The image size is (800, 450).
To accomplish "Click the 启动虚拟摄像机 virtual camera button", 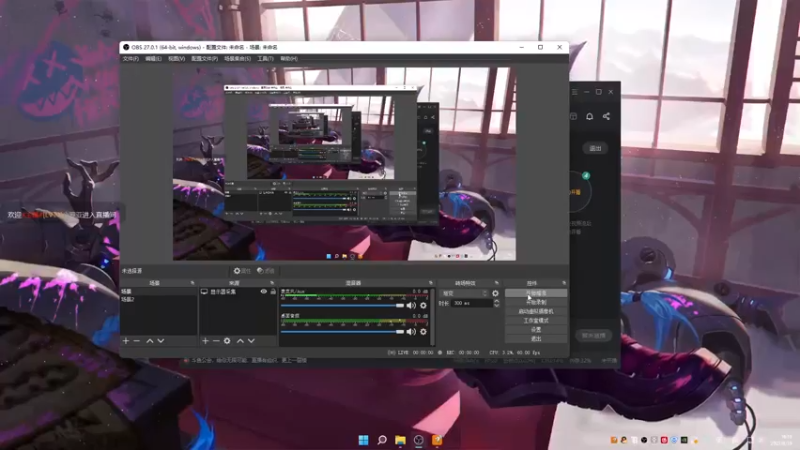I will (536, 311).
